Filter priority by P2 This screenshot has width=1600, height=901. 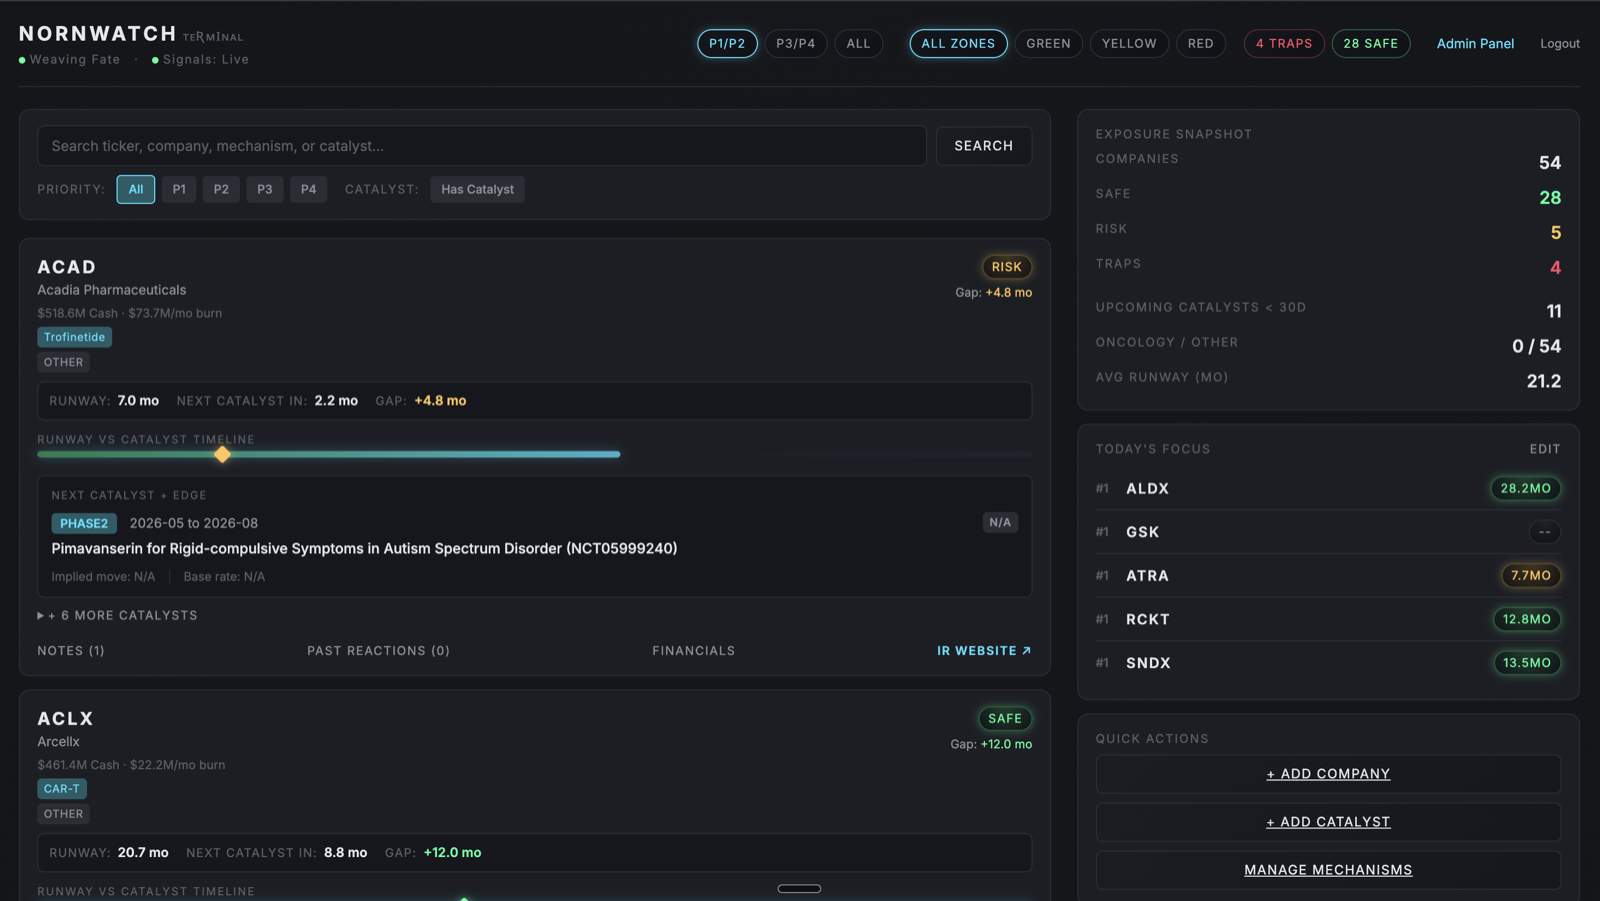(x=221, y=189)
